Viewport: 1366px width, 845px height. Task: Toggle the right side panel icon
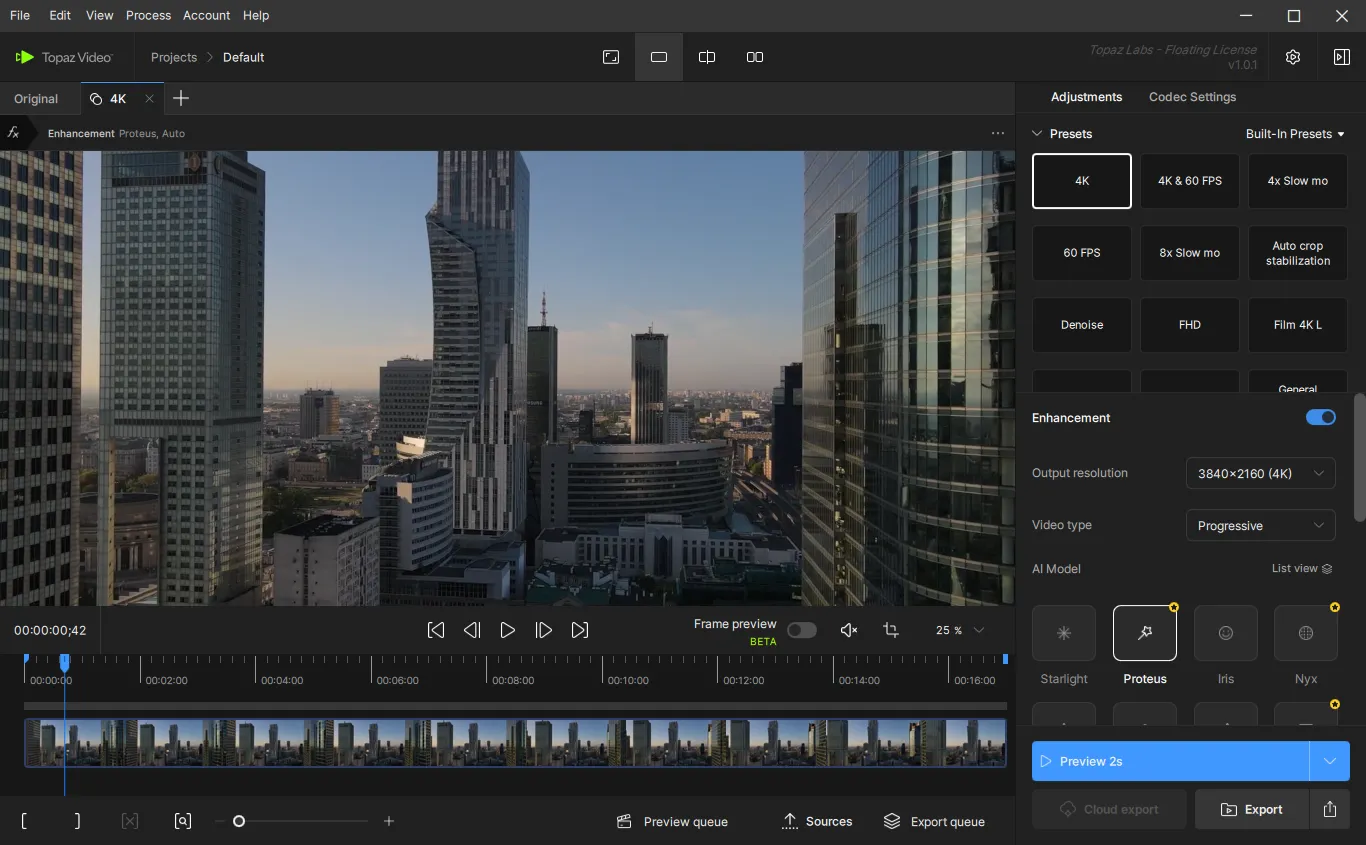click(1341, 57)
